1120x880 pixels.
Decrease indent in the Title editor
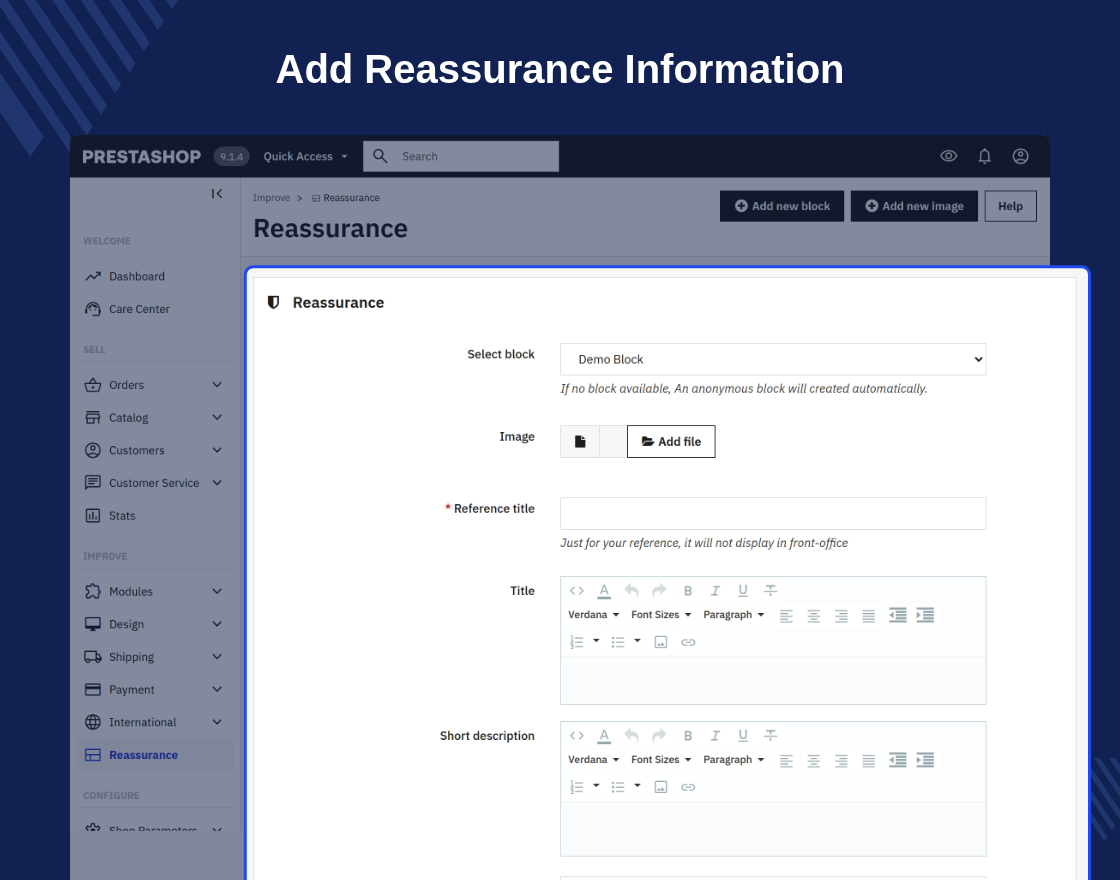[898, 615]
